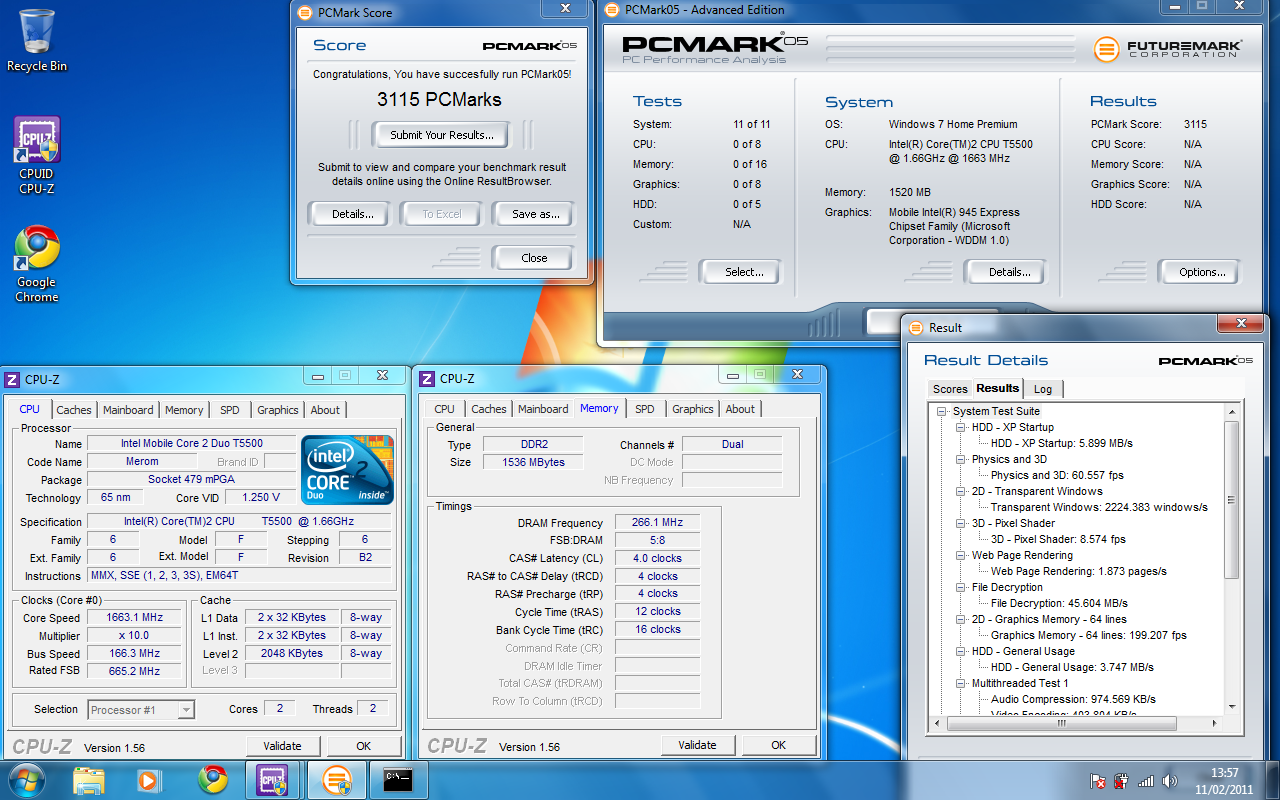Open Windows Media Player from the taskbar
This screenshot has width=1280, height=800.
point(148,780)
